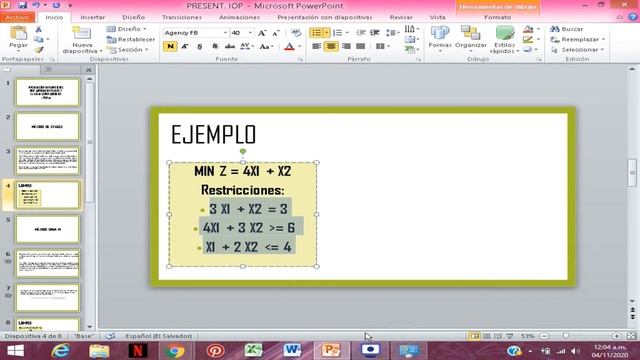
Task: Open the Align Text options
Action: tap(412, 40)
